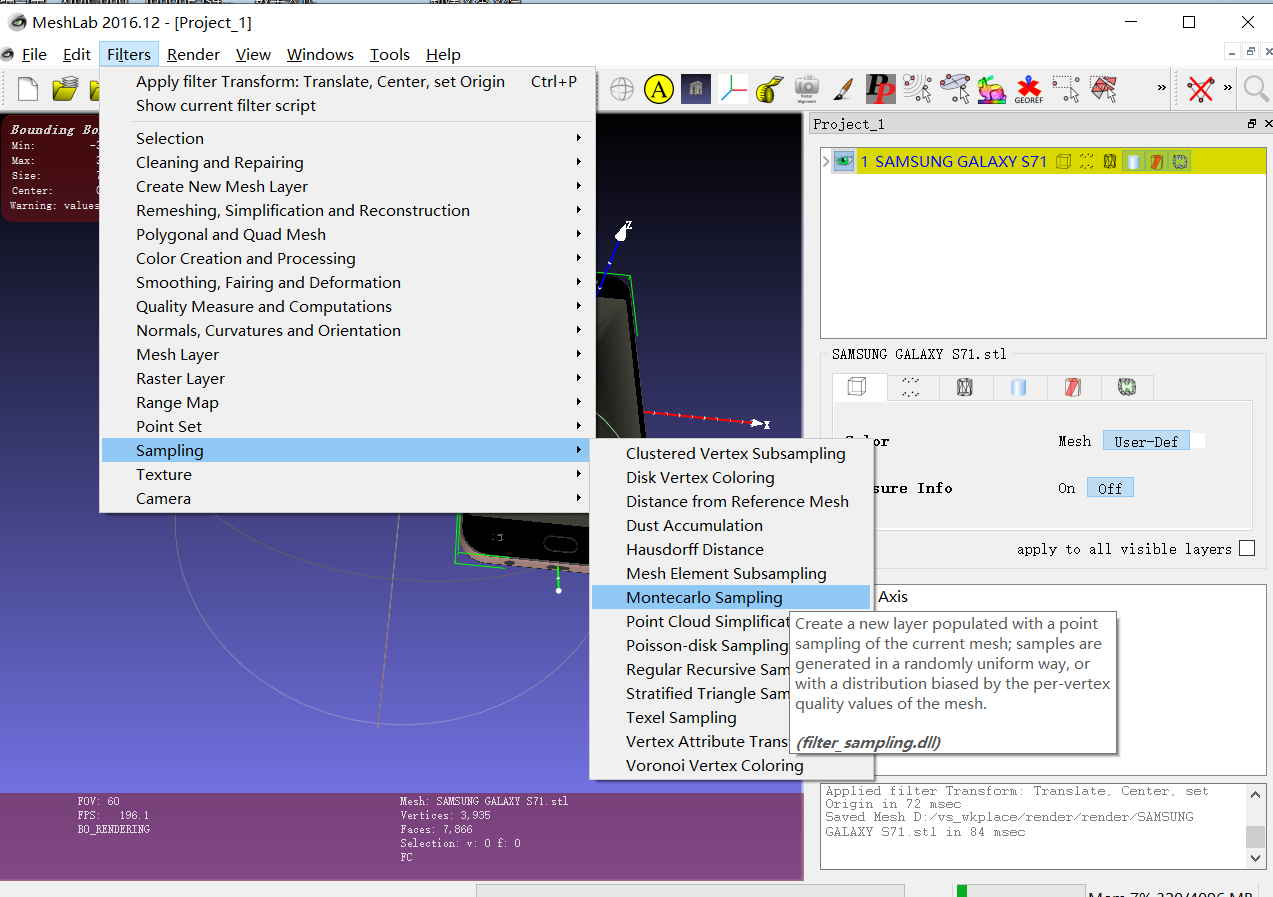Toggle solid fill cylinder icon in layer row

[x=1132, y=161]
